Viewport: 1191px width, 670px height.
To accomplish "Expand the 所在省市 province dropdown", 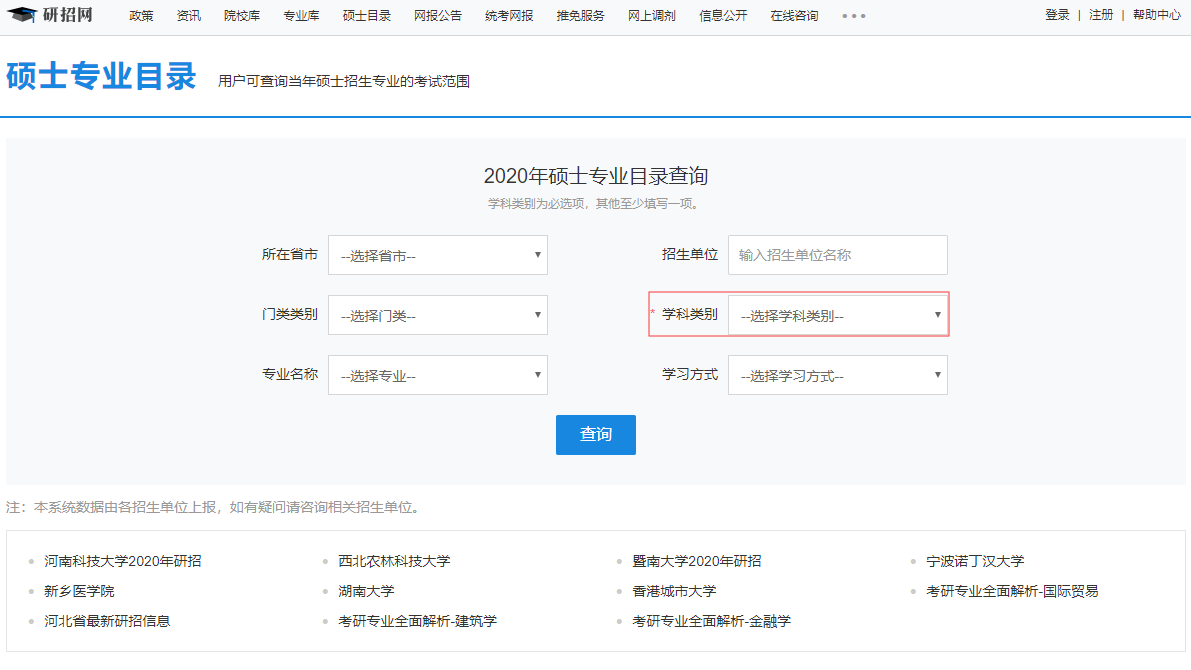I will click(x=438, y=255).
